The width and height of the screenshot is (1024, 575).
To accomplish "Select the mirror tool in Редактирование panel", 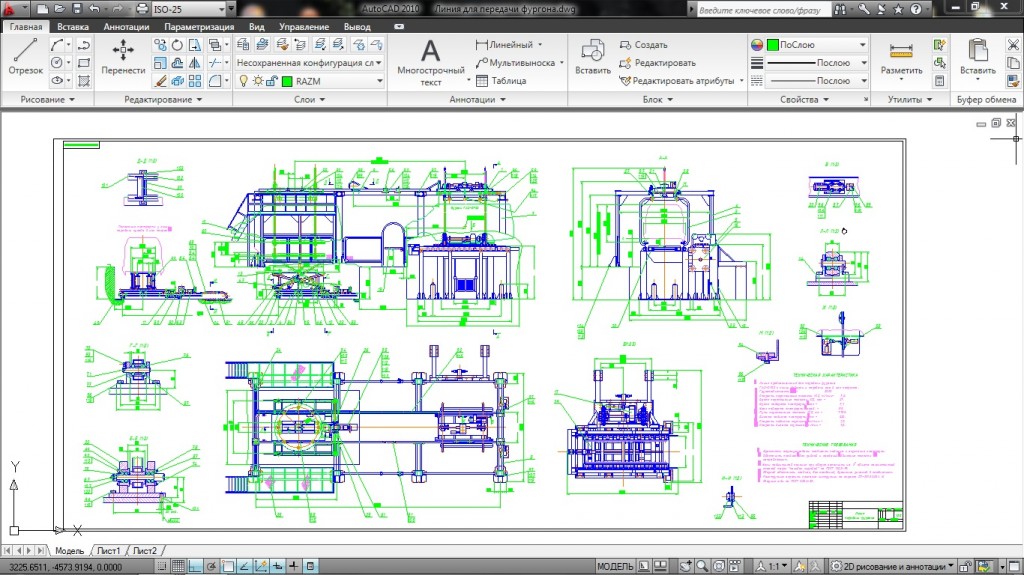I will pyautogui.click(x=195, y=63).
